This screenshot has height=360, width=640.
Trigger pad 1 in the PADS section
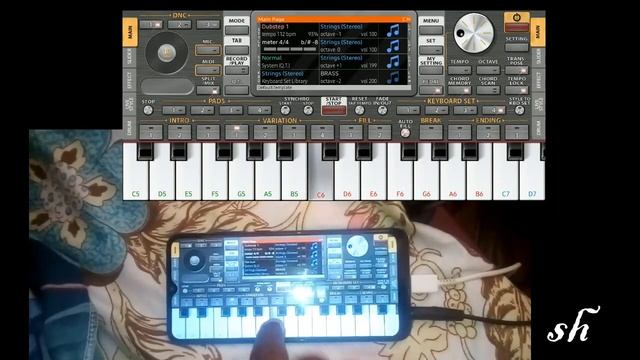174,110
